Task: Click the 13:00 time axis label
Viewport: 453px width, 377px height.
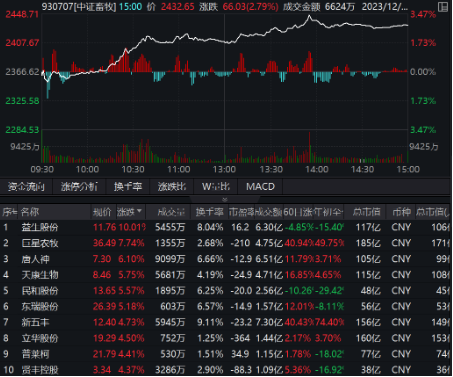Action: click(x=224, y=169)
